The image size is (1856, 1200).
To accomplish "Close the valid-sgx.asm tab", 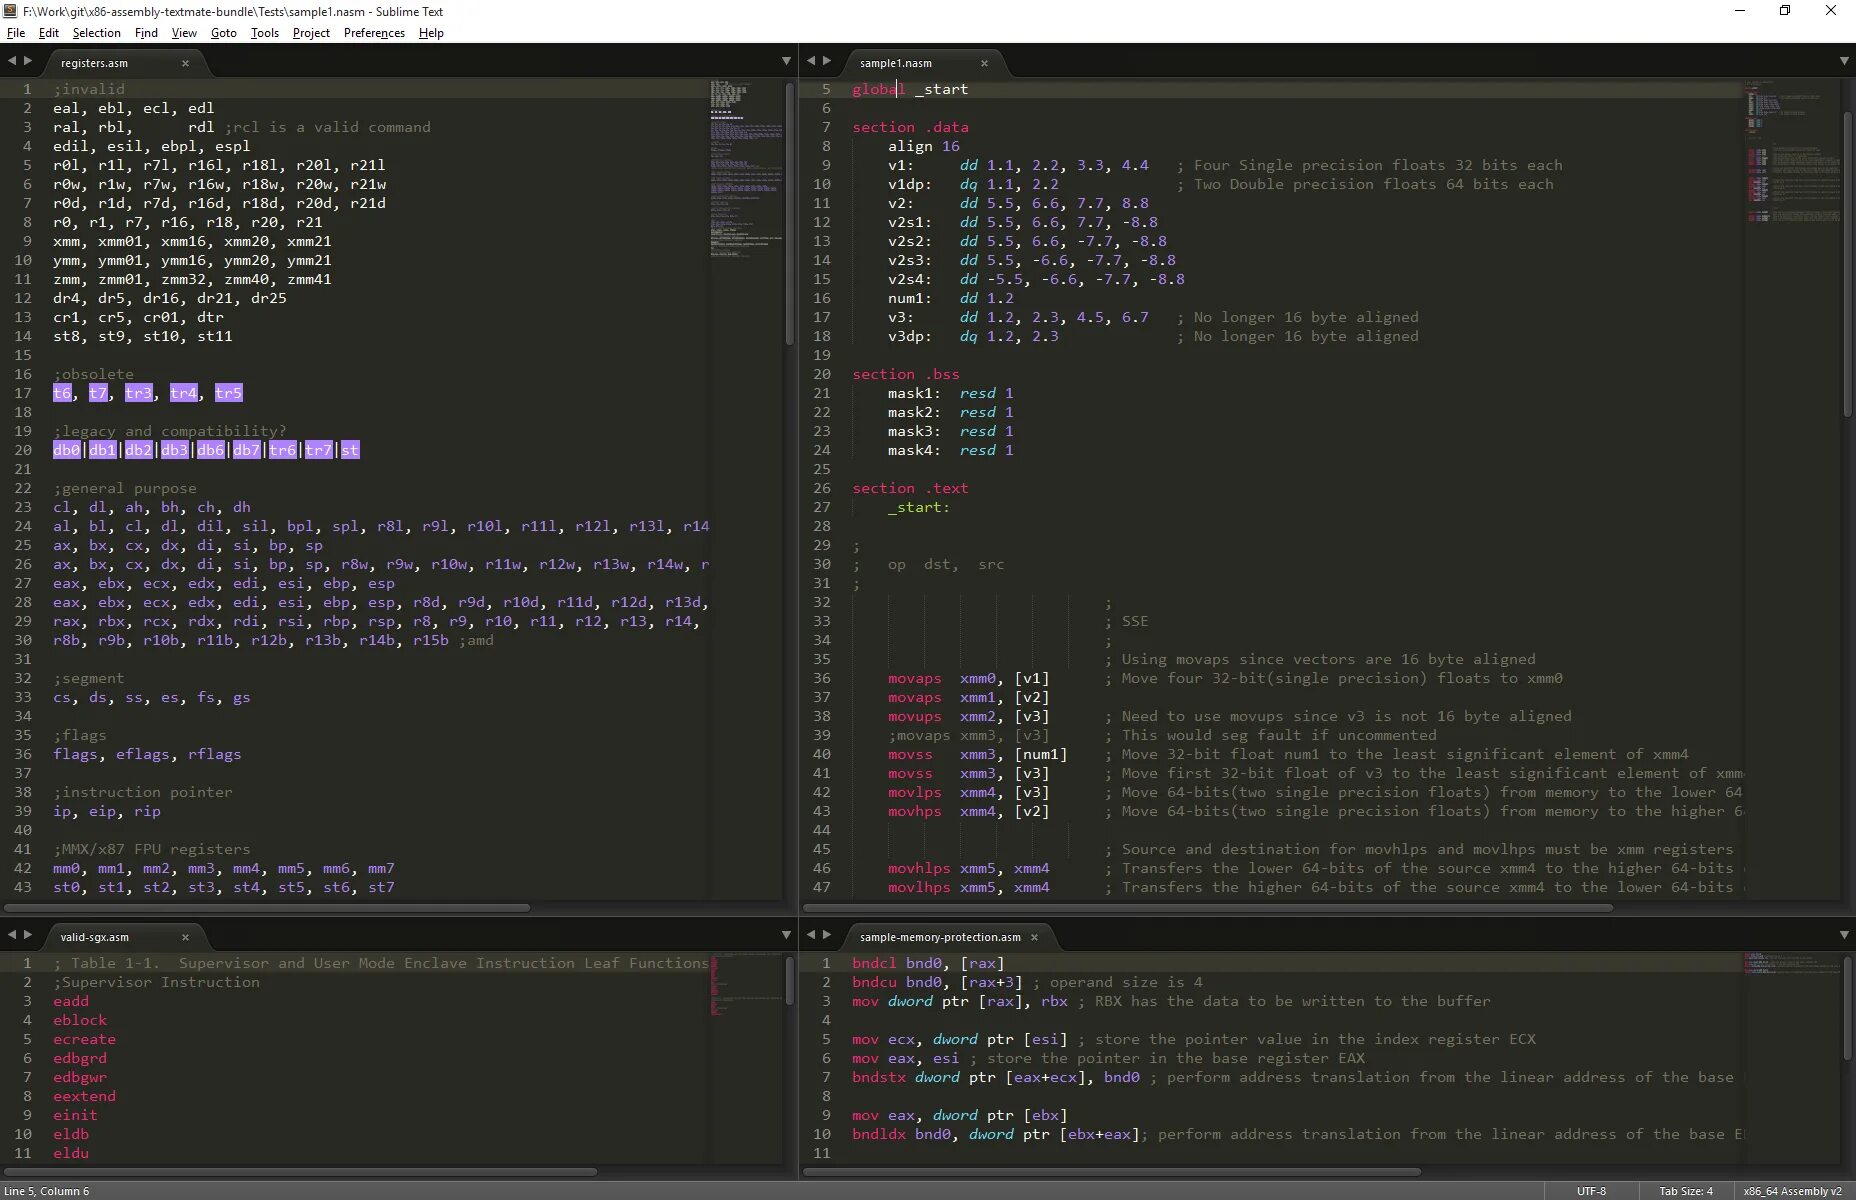I will (185, 937).
